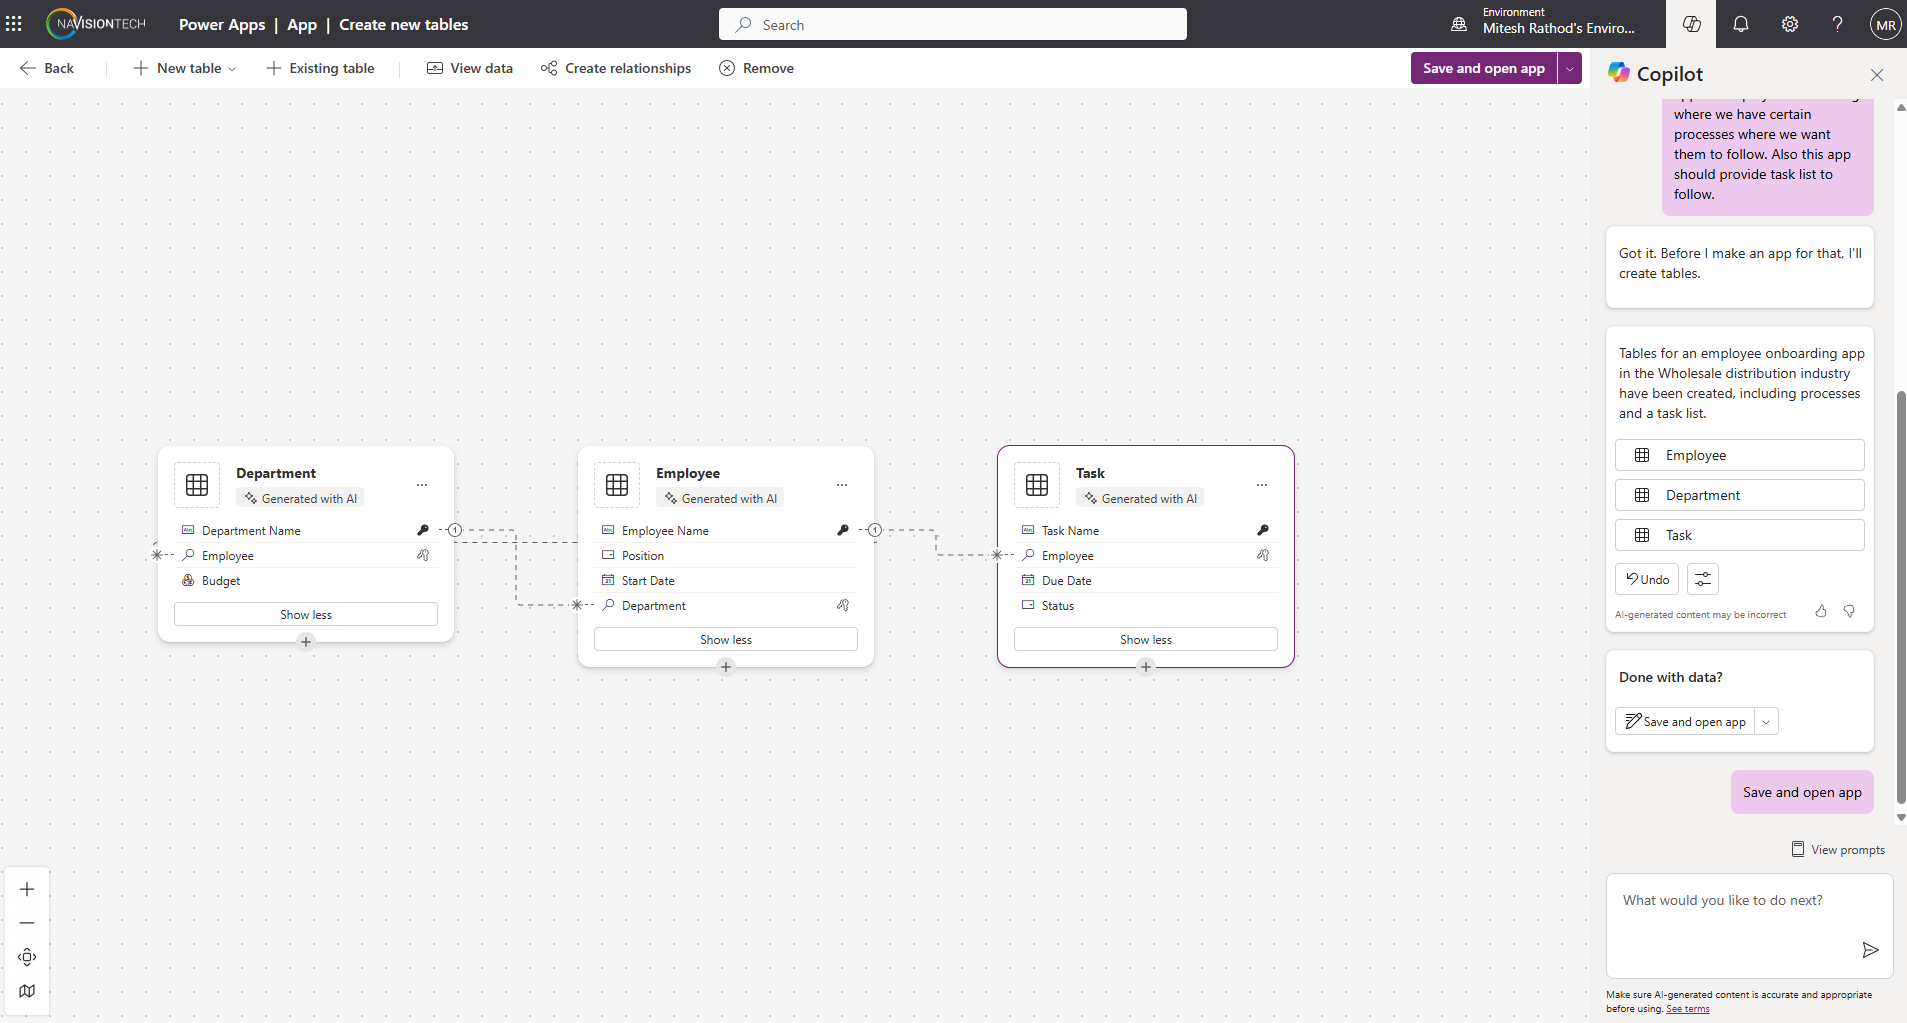
Task: Click the Undo button in Copilot
Action: (1646, 579)
